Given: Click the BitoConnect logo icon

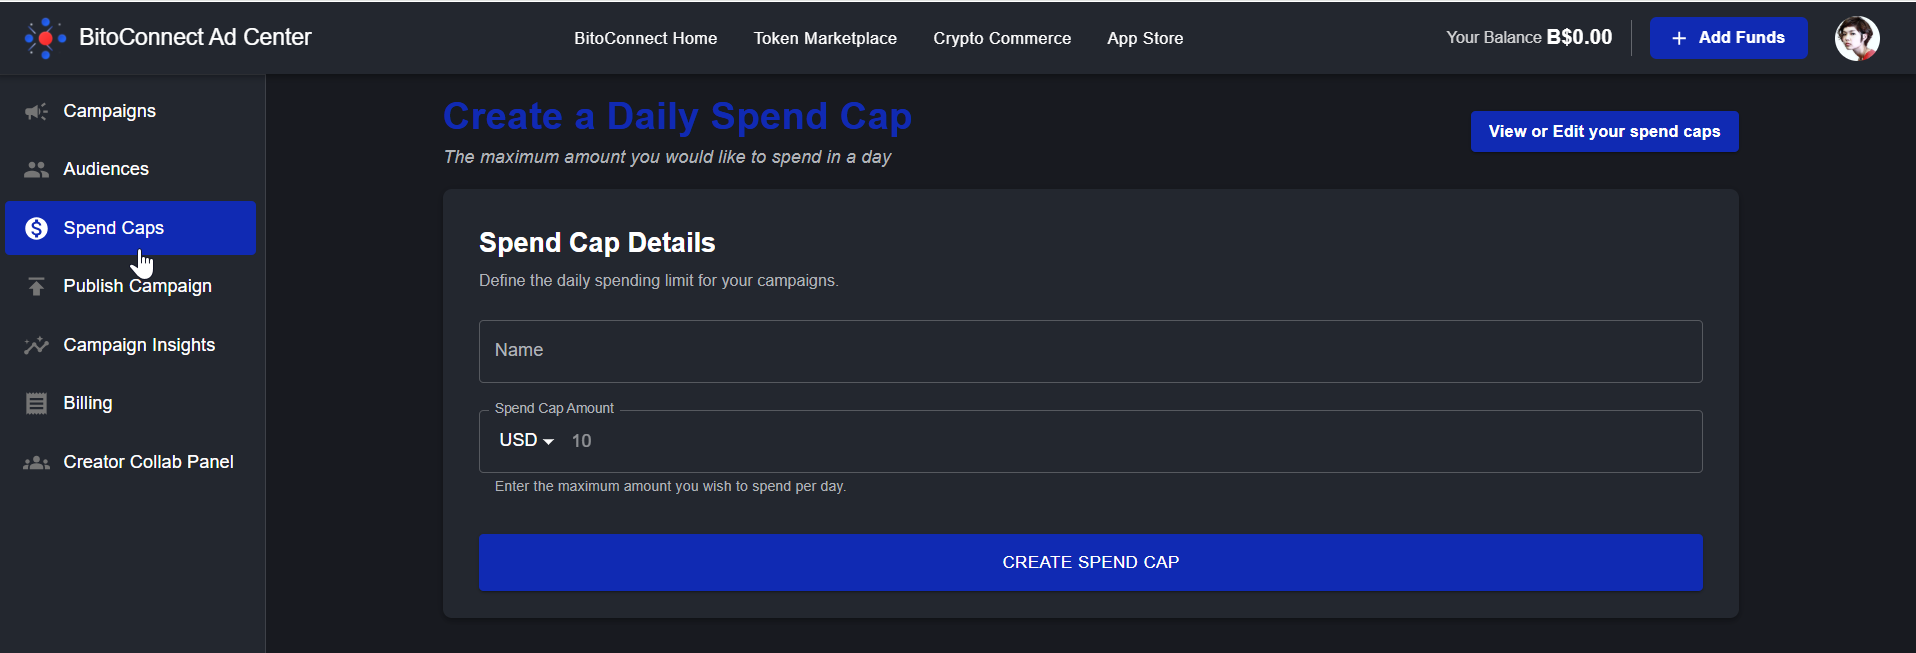Looking at the screenshot, I should pyautogui.click(x=45, y=38).
